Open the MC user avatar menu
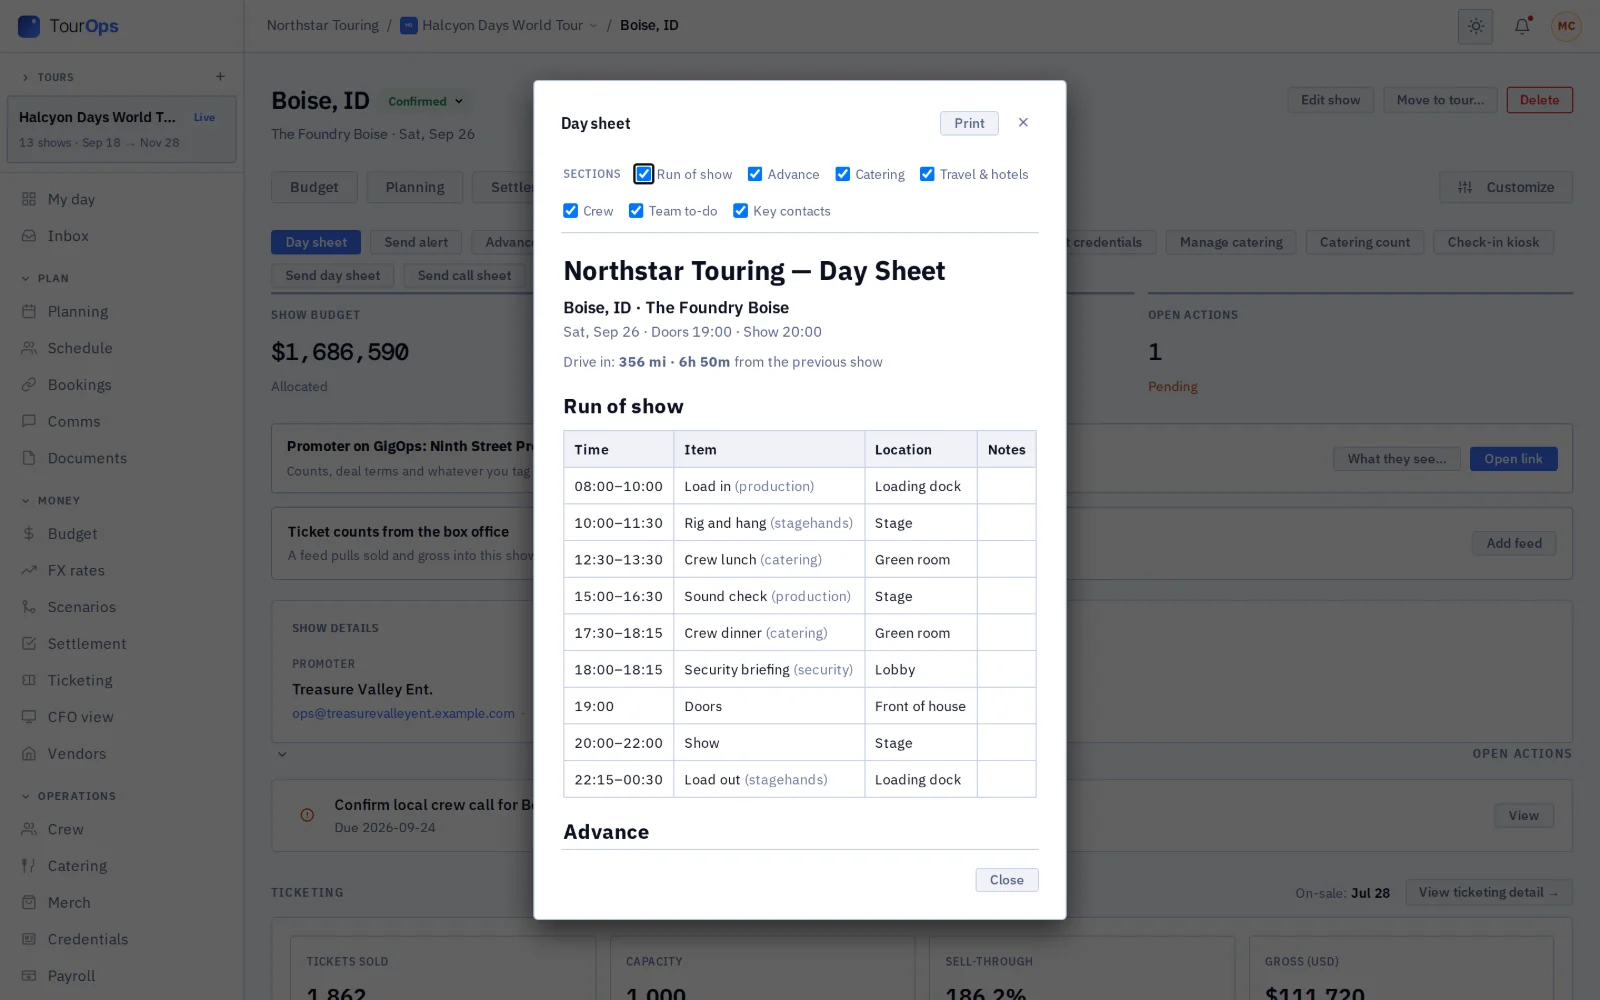 (1566, 26)
